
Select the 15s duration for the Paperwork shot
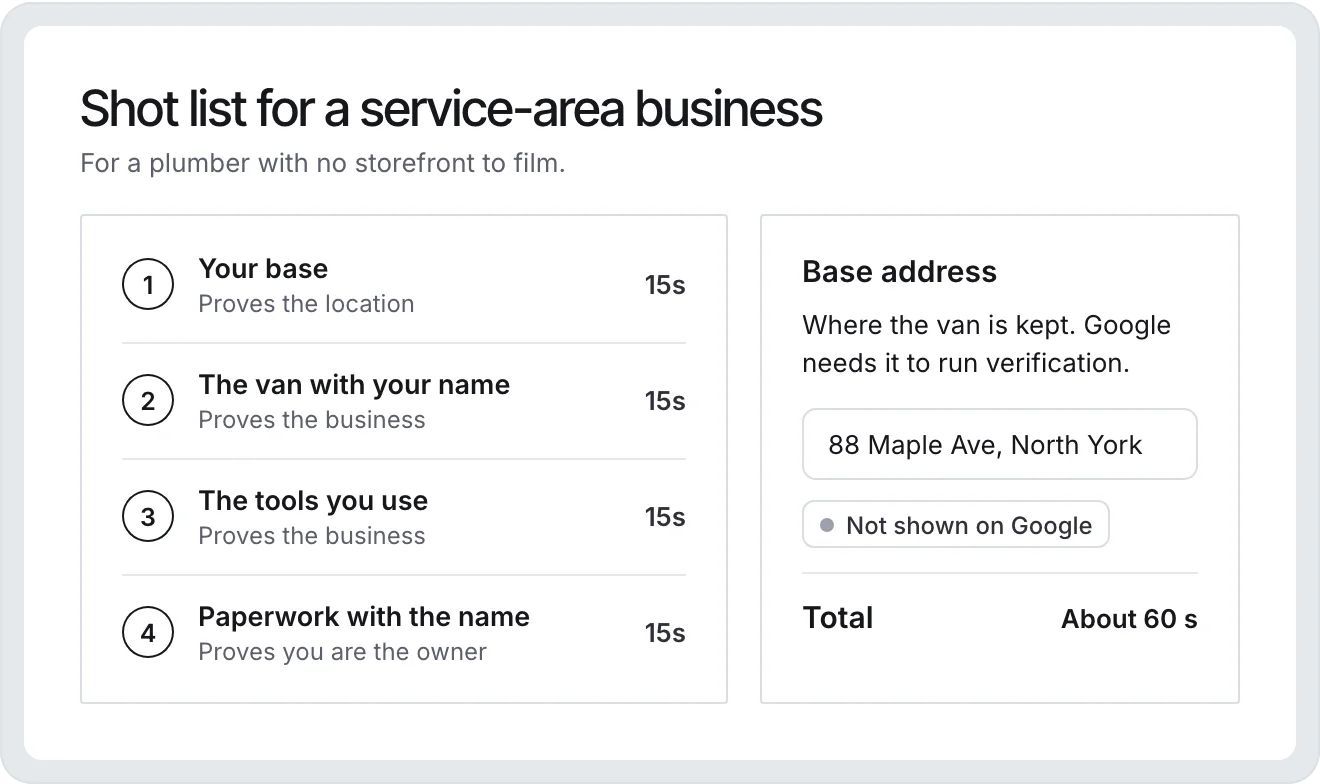point(665,633)
